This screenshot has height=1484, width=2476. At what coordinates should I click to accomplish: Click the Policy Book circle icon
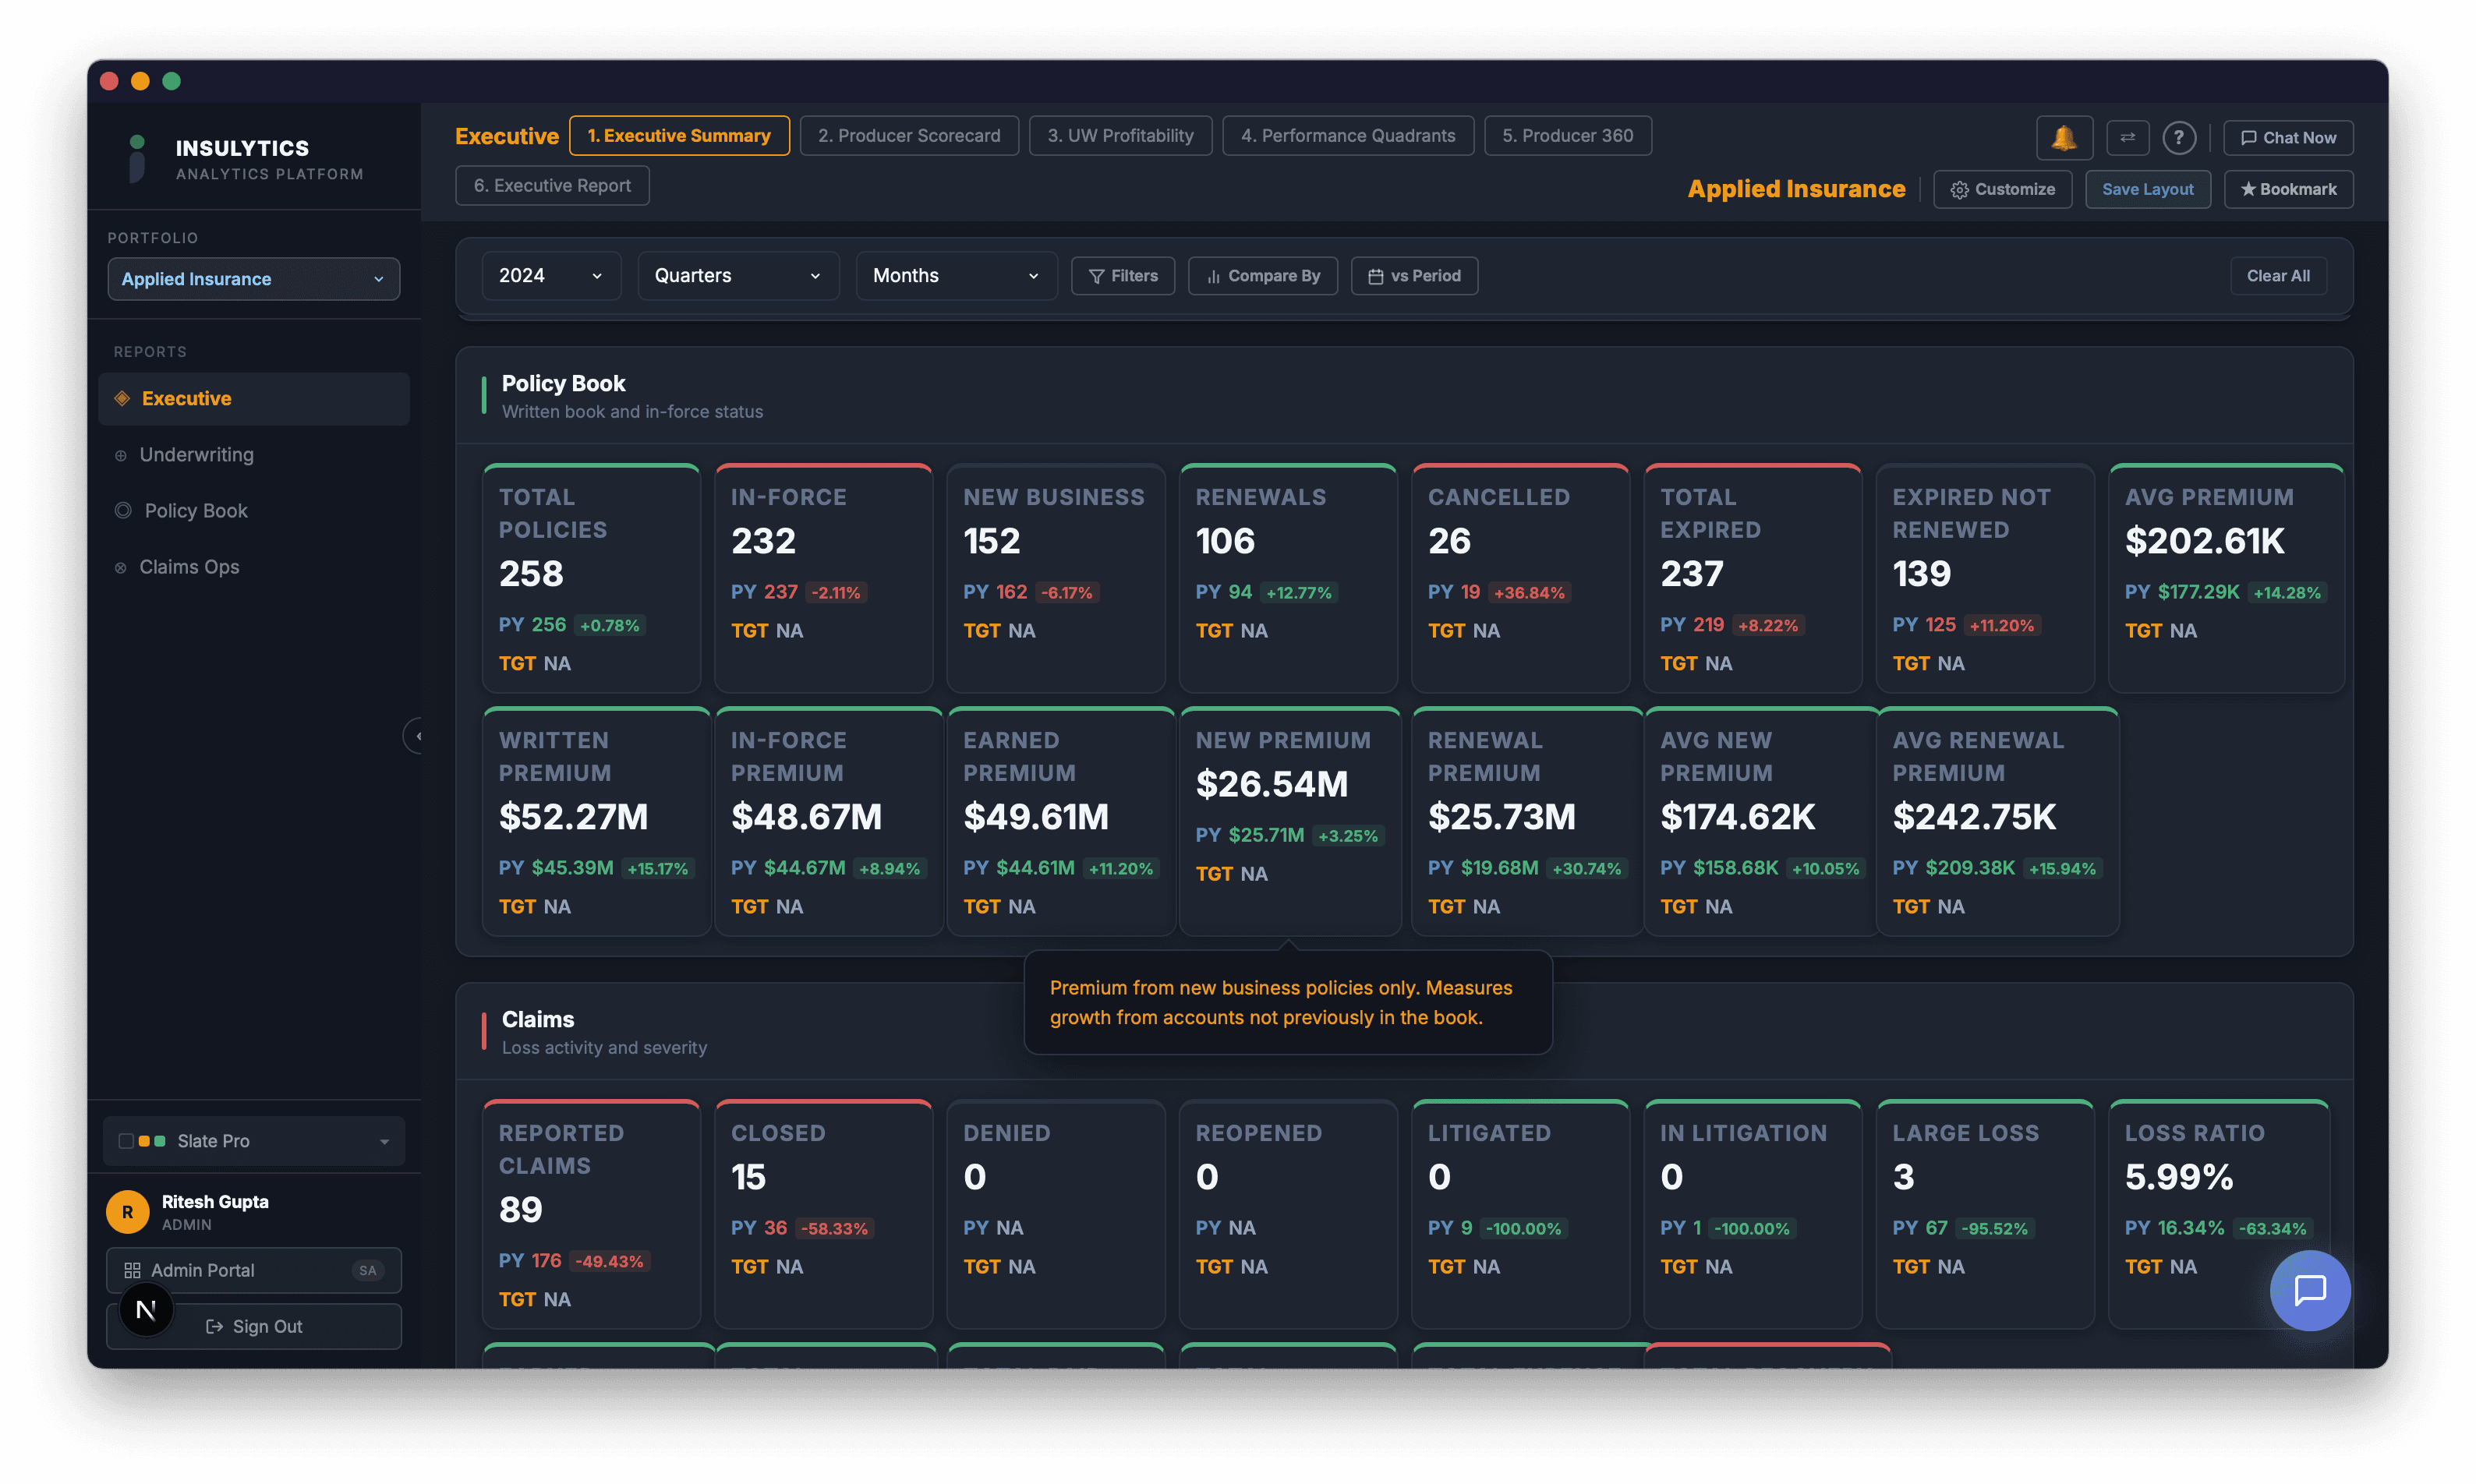tap(123, 511)
